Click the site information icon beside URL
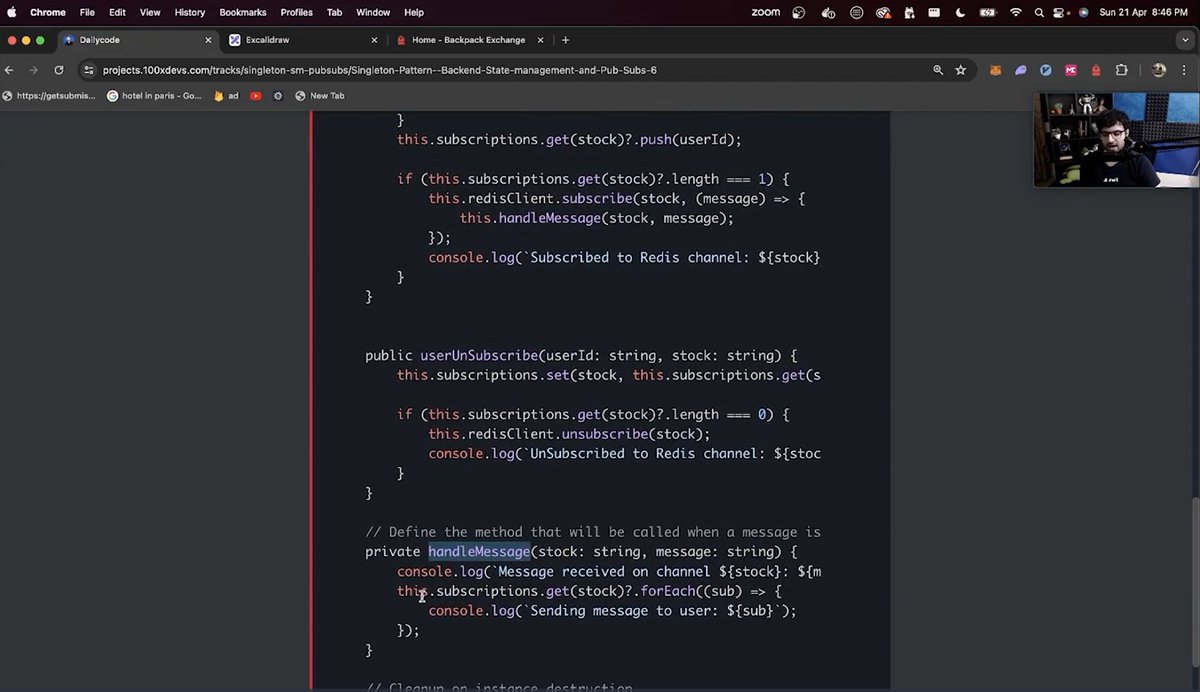 pyautogui.click(x=89, y=70)
